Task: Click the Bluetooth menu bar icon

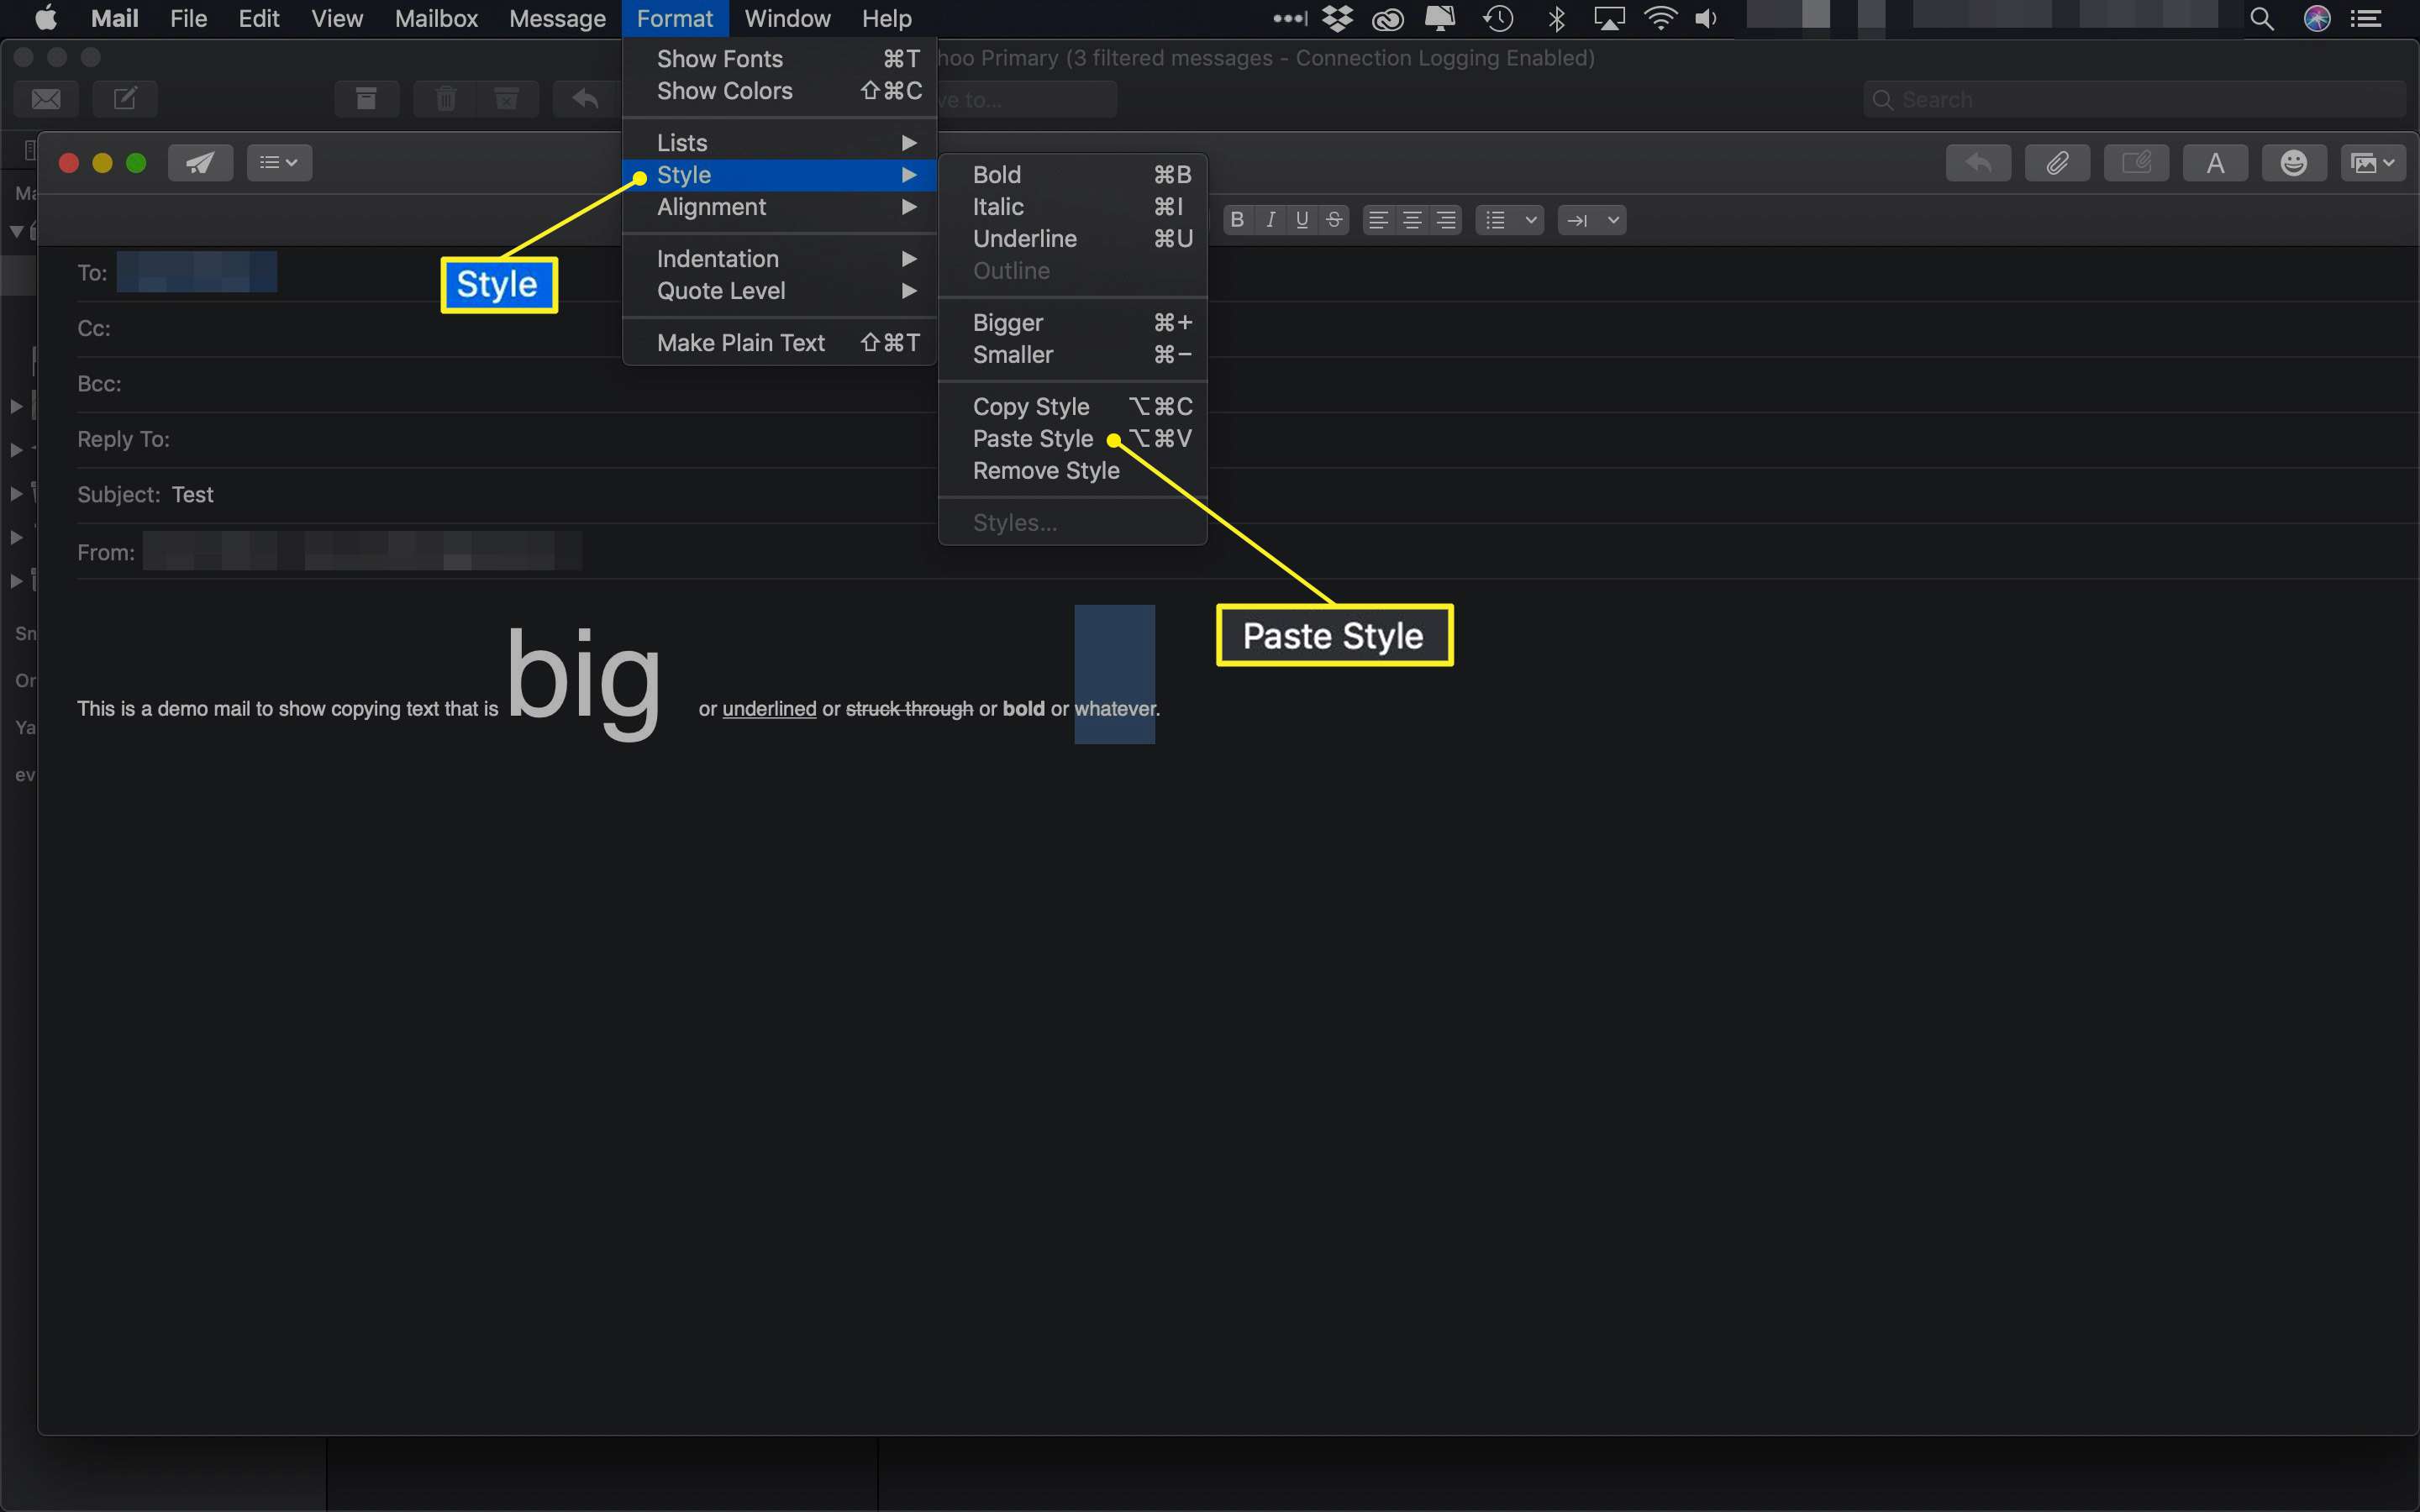Action: pos(1556,18)
